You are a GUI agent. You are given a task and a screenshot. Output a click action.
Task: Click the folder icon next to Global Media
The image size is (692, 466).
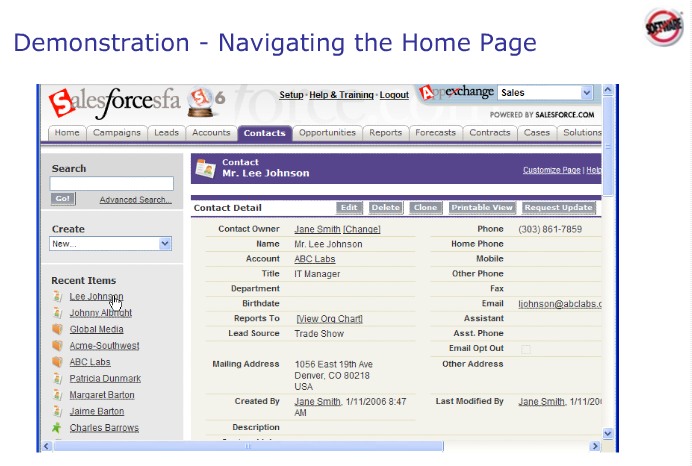58,329
